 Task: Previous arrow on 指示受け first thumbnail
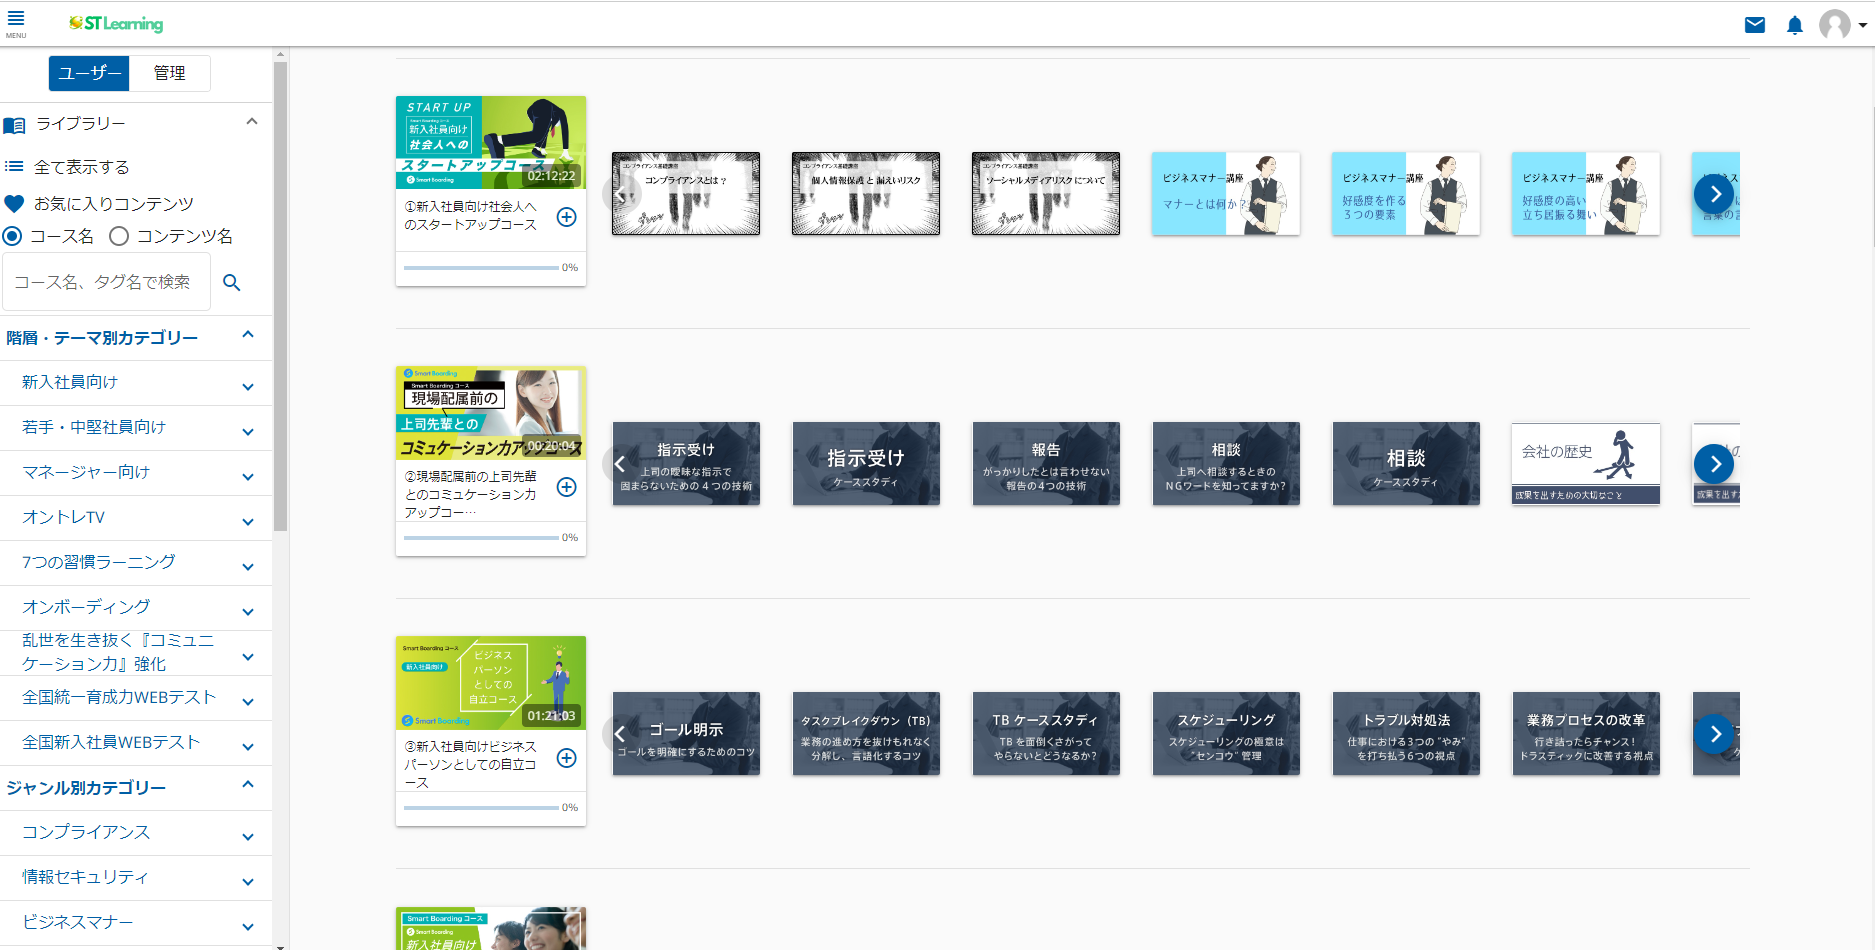click(x=621, y=464)
